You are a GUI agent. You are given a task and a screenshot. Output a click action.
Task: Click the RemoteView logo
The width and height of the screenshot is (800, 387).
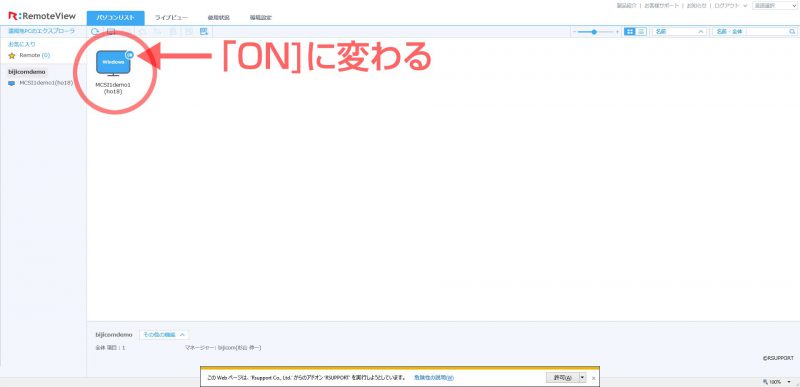click(x=42, y=16)
